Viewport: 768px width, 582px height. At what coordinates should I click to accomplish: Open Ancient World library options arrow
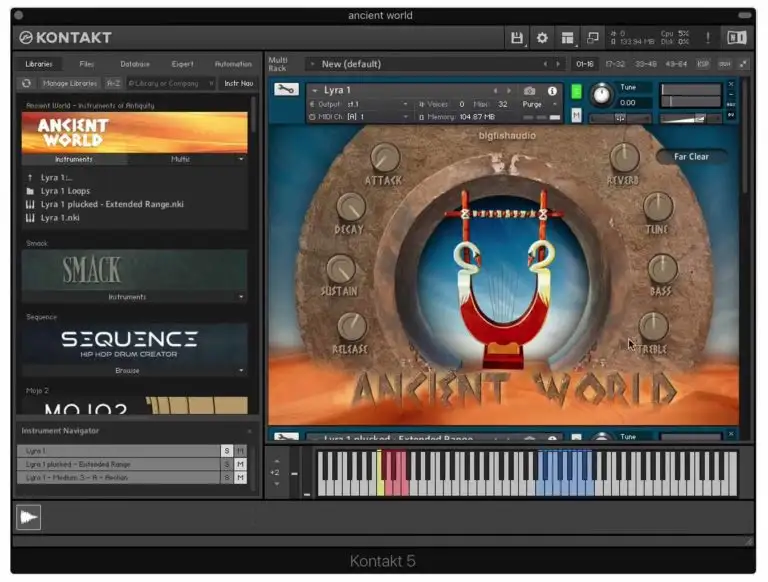(x=241, y=159)
